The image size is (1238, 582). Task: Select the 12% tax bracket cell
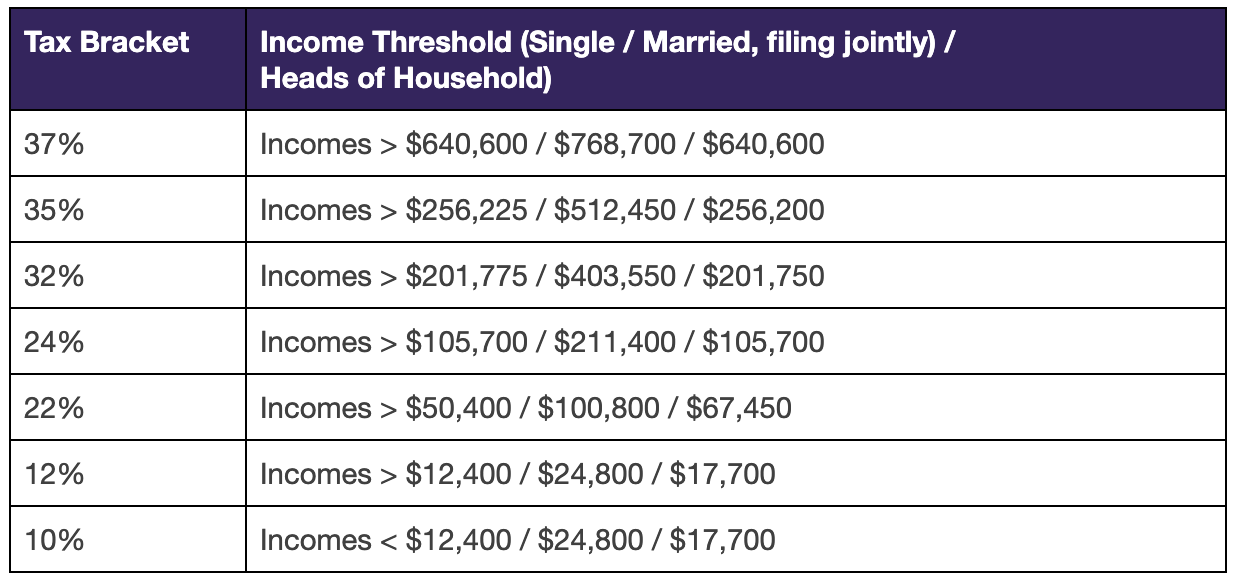click(x=53, y=474)
